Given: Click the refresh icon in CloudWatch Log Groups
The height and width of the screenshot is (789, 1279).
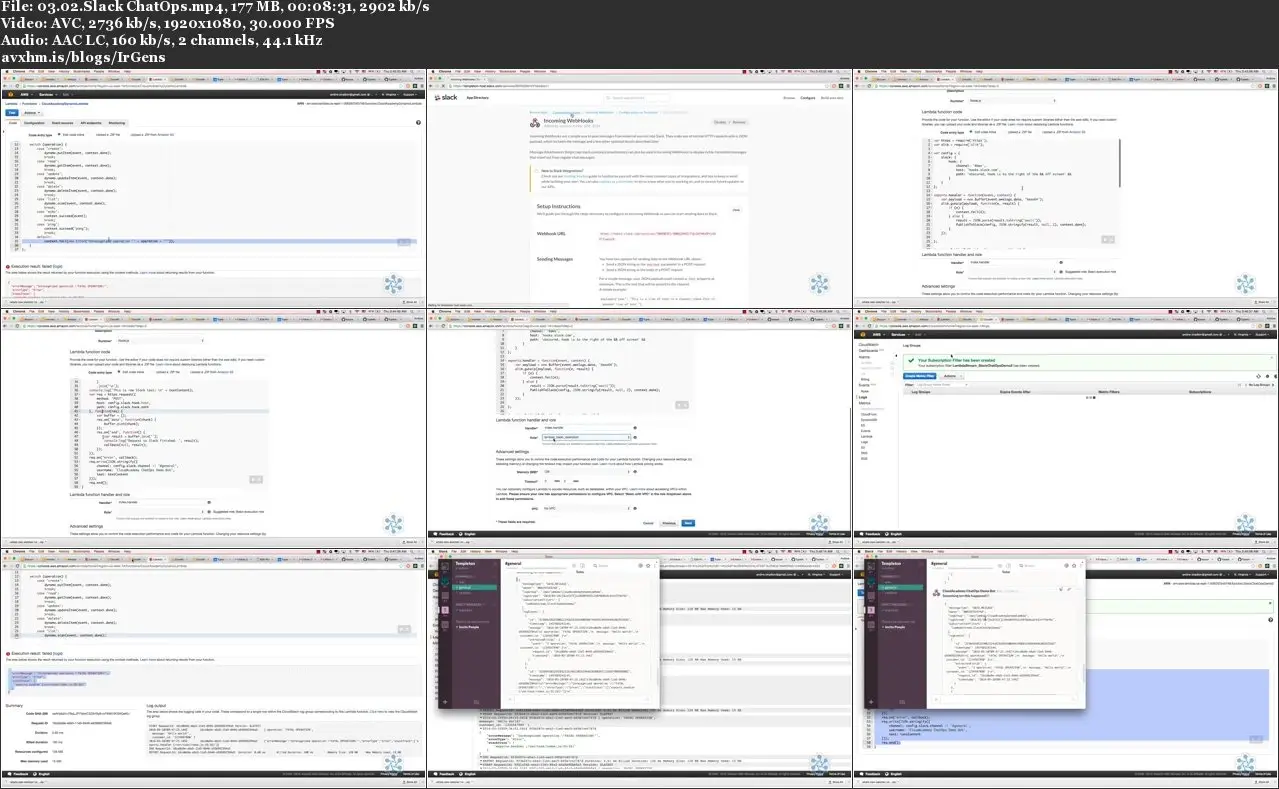Looking at the screenshot, I should pos(1258,376).
